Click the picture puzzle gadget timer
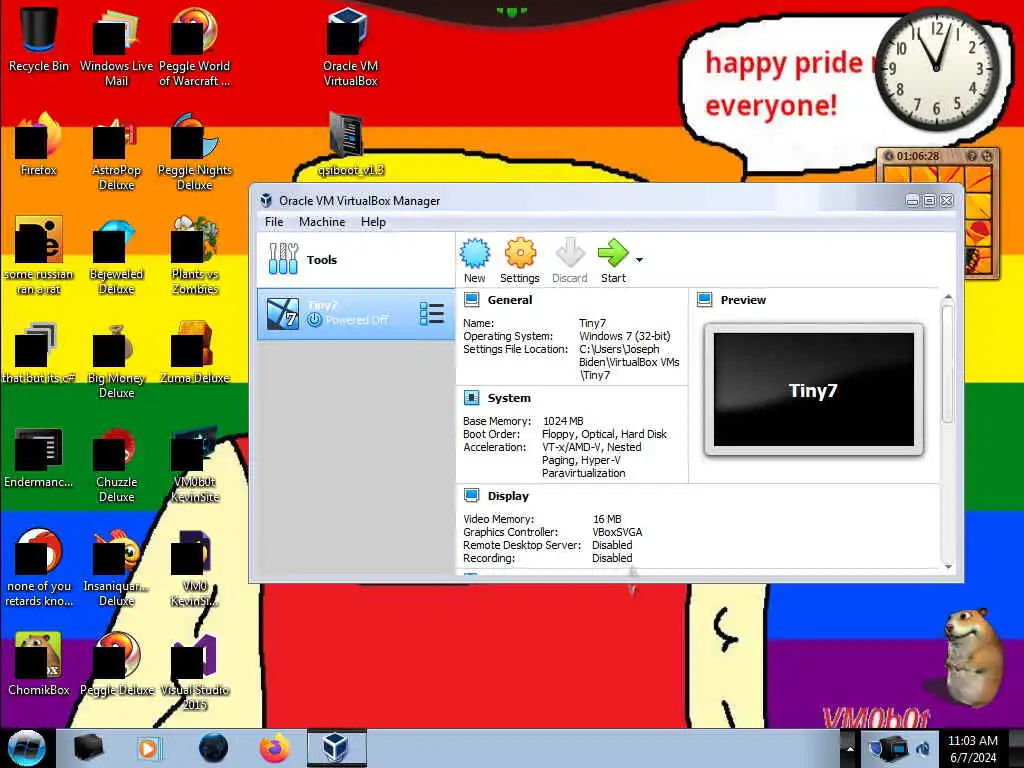 coord(917,156)
